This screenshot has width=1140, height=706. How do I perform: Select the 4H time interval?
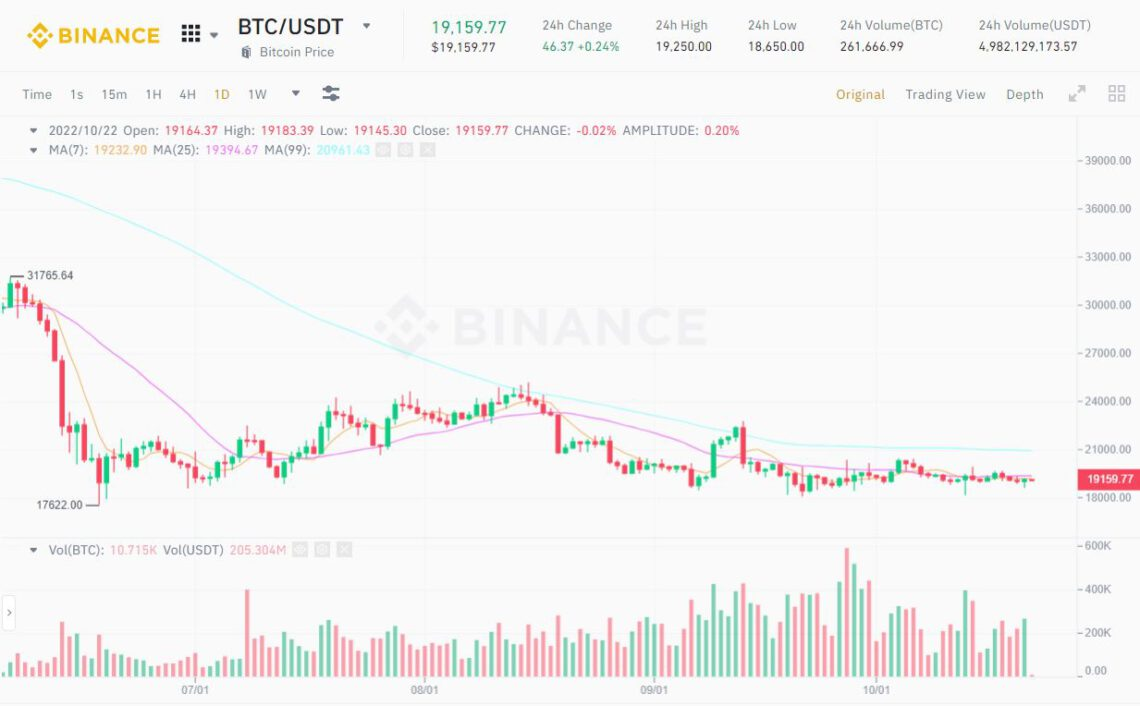coord(187,94)
